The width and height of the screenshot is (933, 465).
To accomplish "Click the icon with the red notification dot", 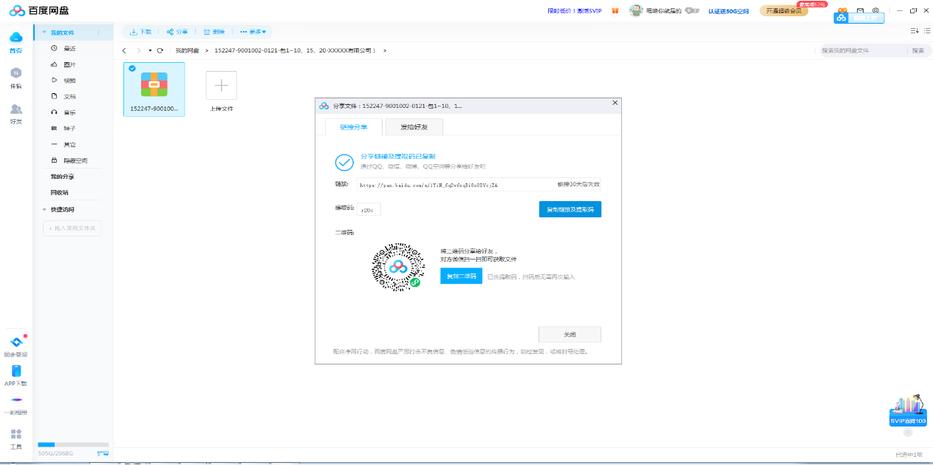I will pos(17,342).
